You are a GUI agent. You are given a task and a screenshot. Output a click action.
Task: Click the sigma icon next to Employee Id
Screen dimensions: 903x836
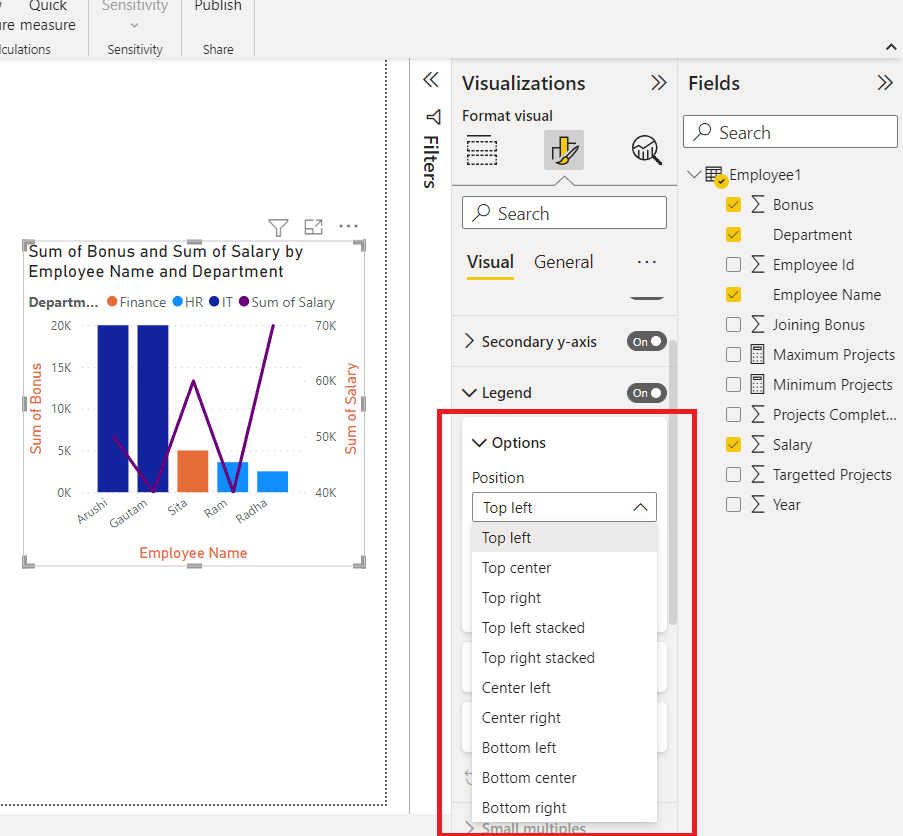coord(758,264)
